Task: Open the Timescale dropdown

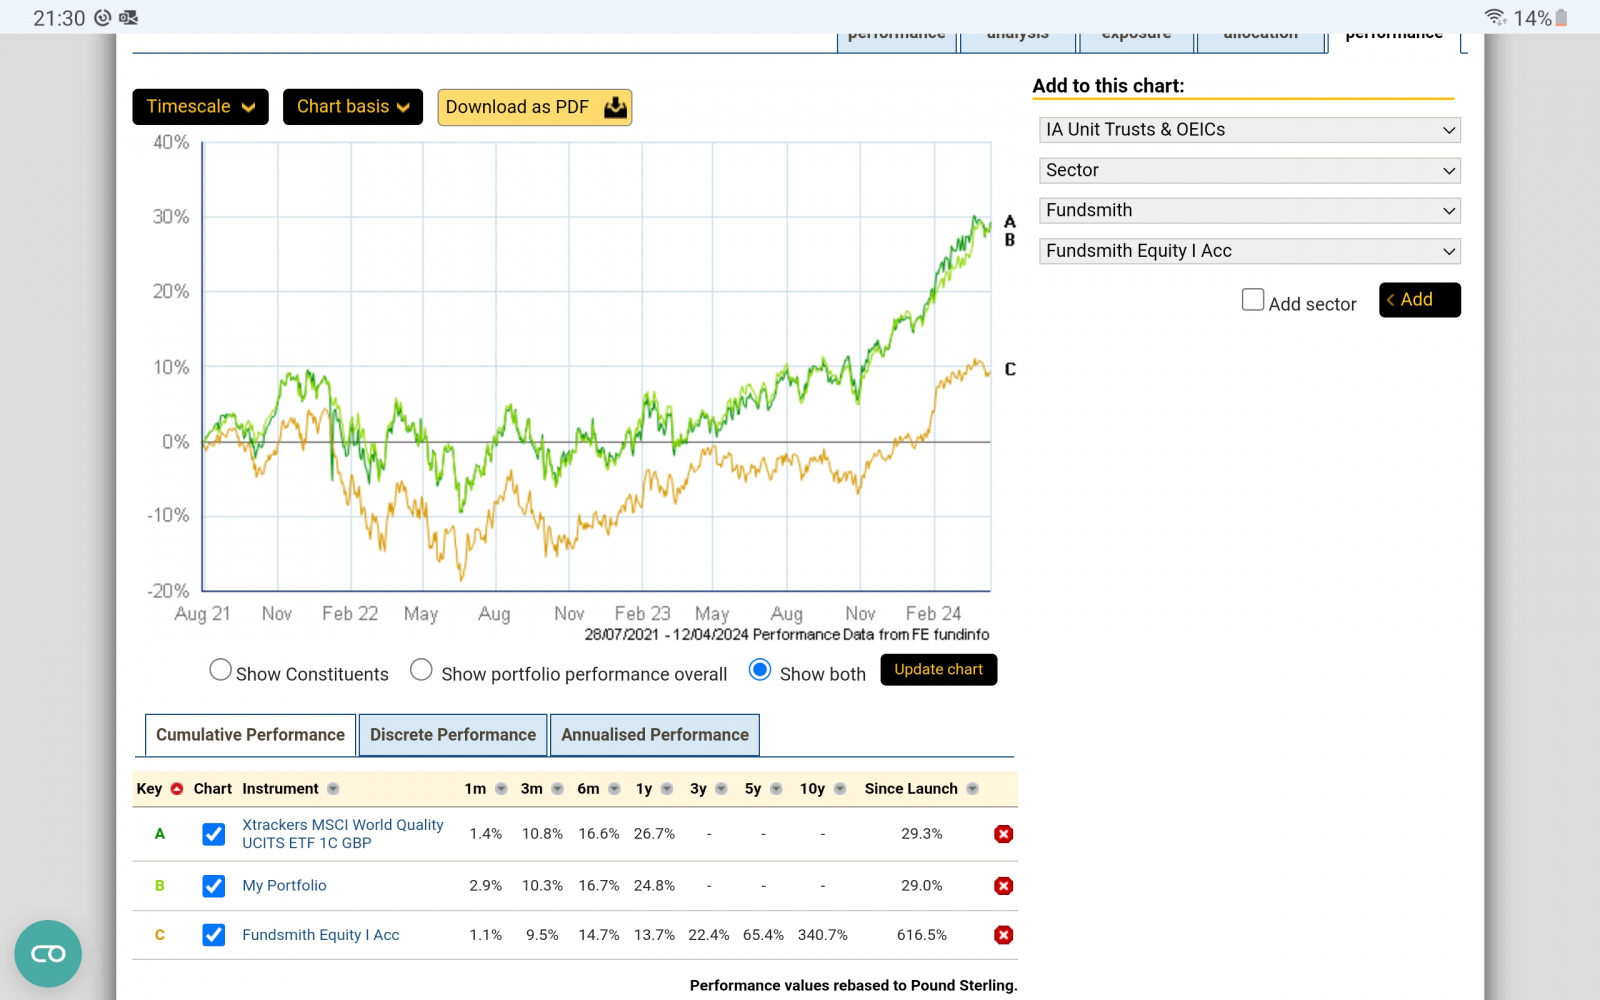Action: coord(200,107)
